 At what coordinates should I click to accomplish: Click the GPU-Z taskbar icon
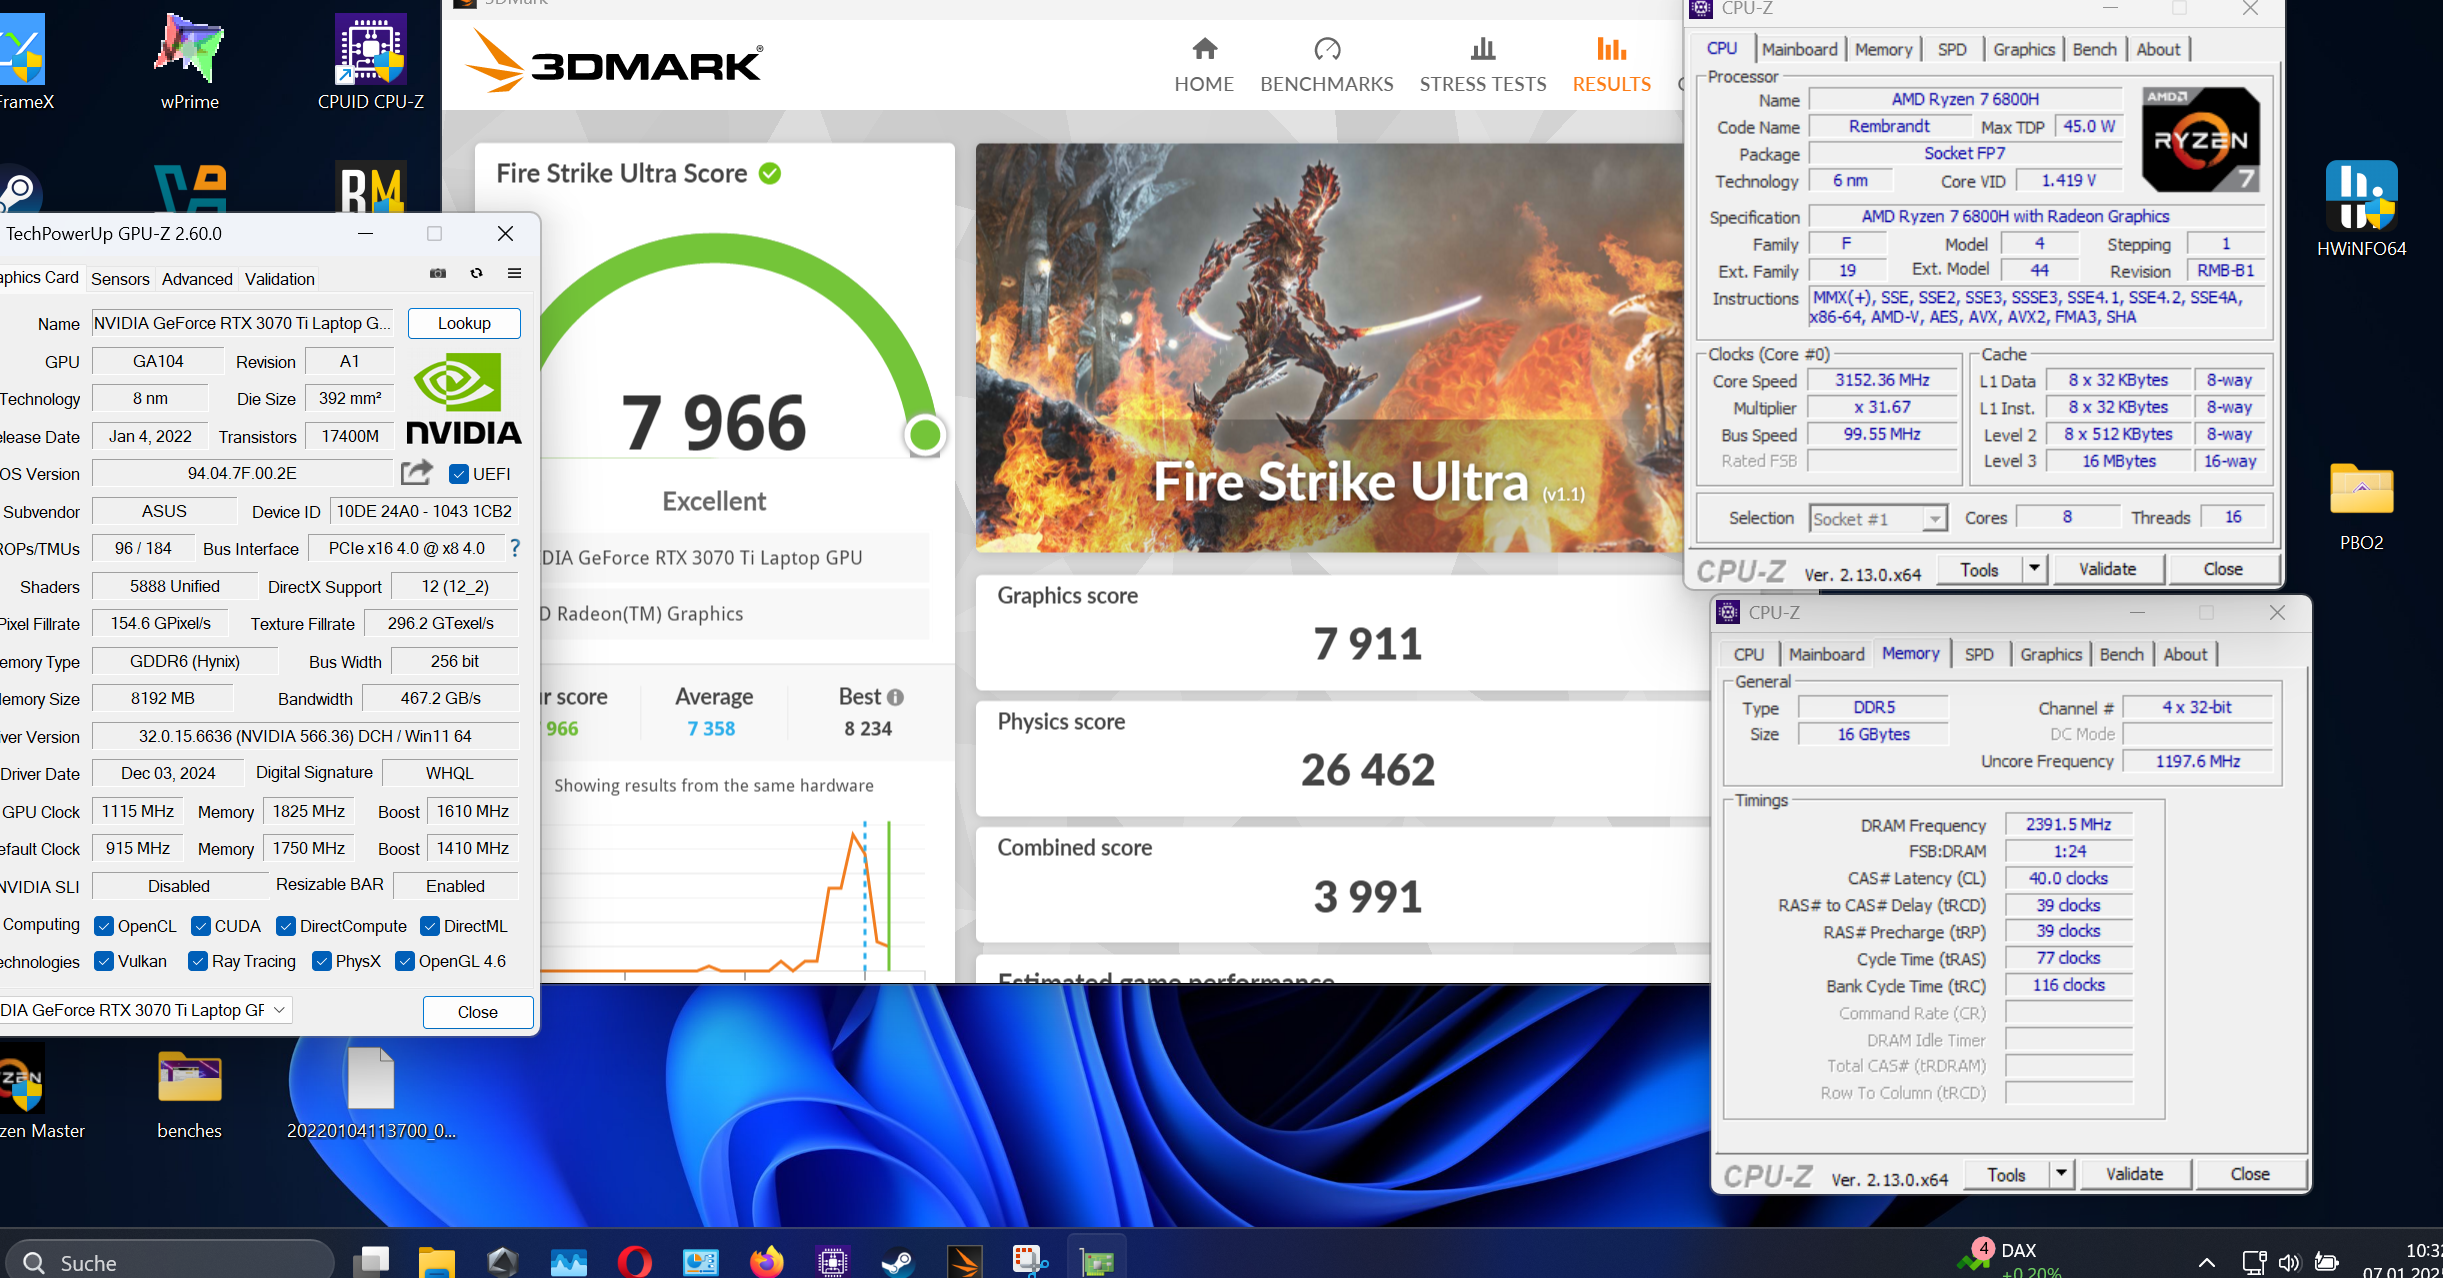point(1097,1261)
